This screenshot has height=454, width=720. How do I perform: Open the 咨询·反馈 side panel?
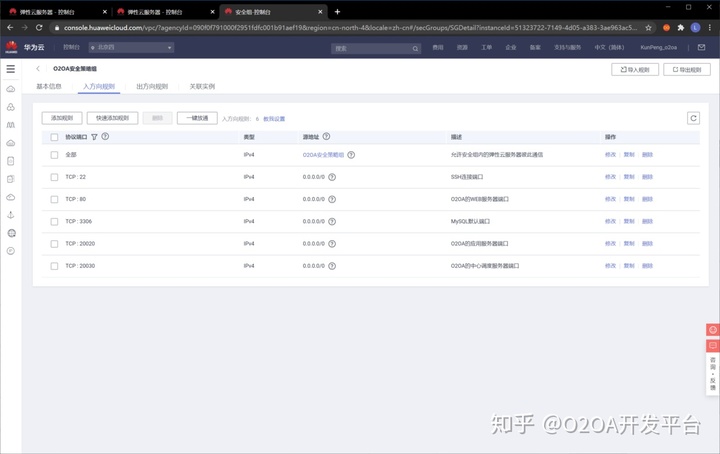pyautogui.click(x=713, y=374)
